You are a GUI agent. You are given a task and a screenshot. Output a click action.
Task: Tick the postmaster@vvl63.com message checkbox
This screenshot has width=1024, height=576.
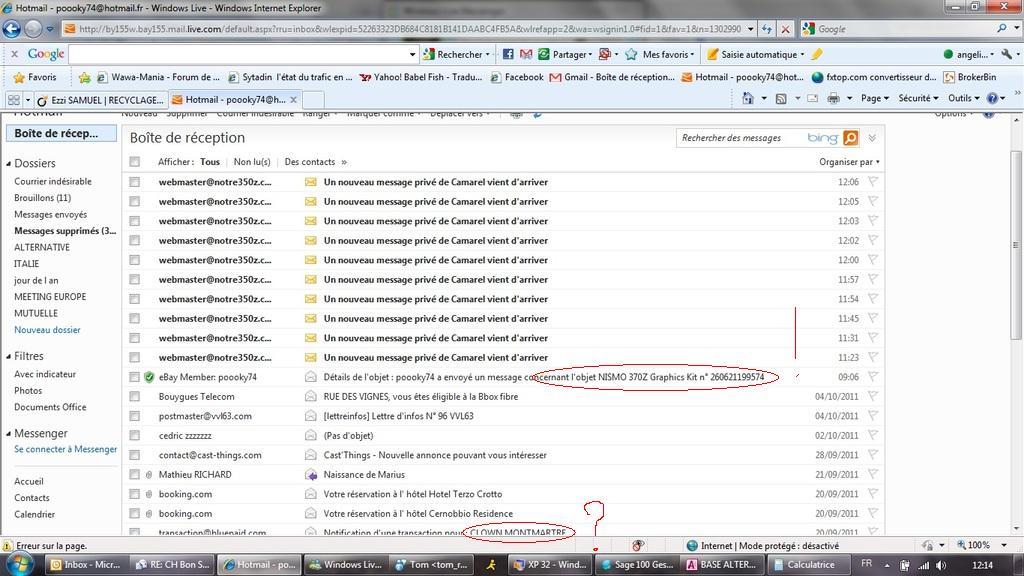pyautogui.click(x=135, y=416)
